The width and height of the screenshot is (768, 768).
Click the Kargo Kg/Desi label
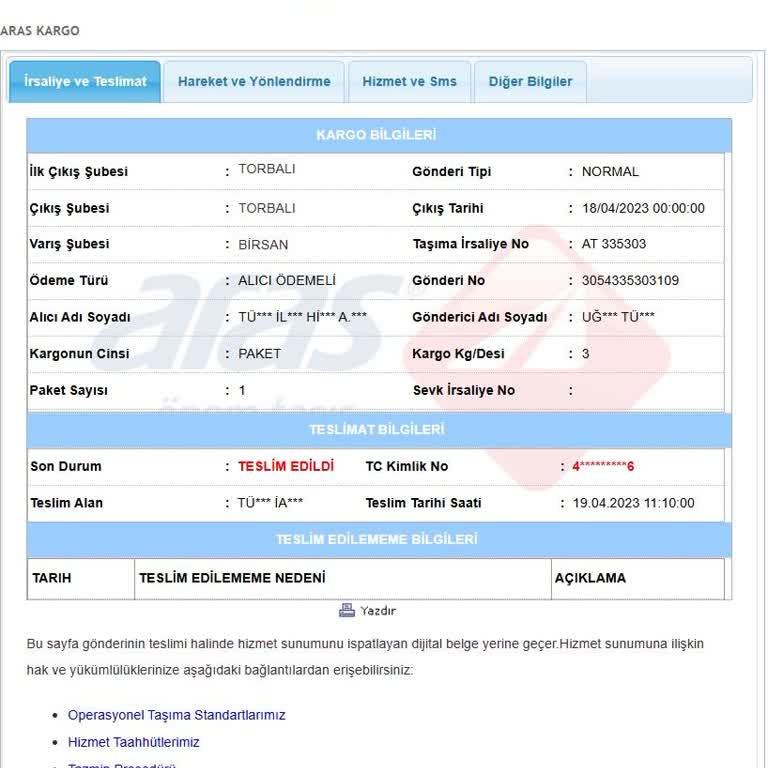[458, 354]
